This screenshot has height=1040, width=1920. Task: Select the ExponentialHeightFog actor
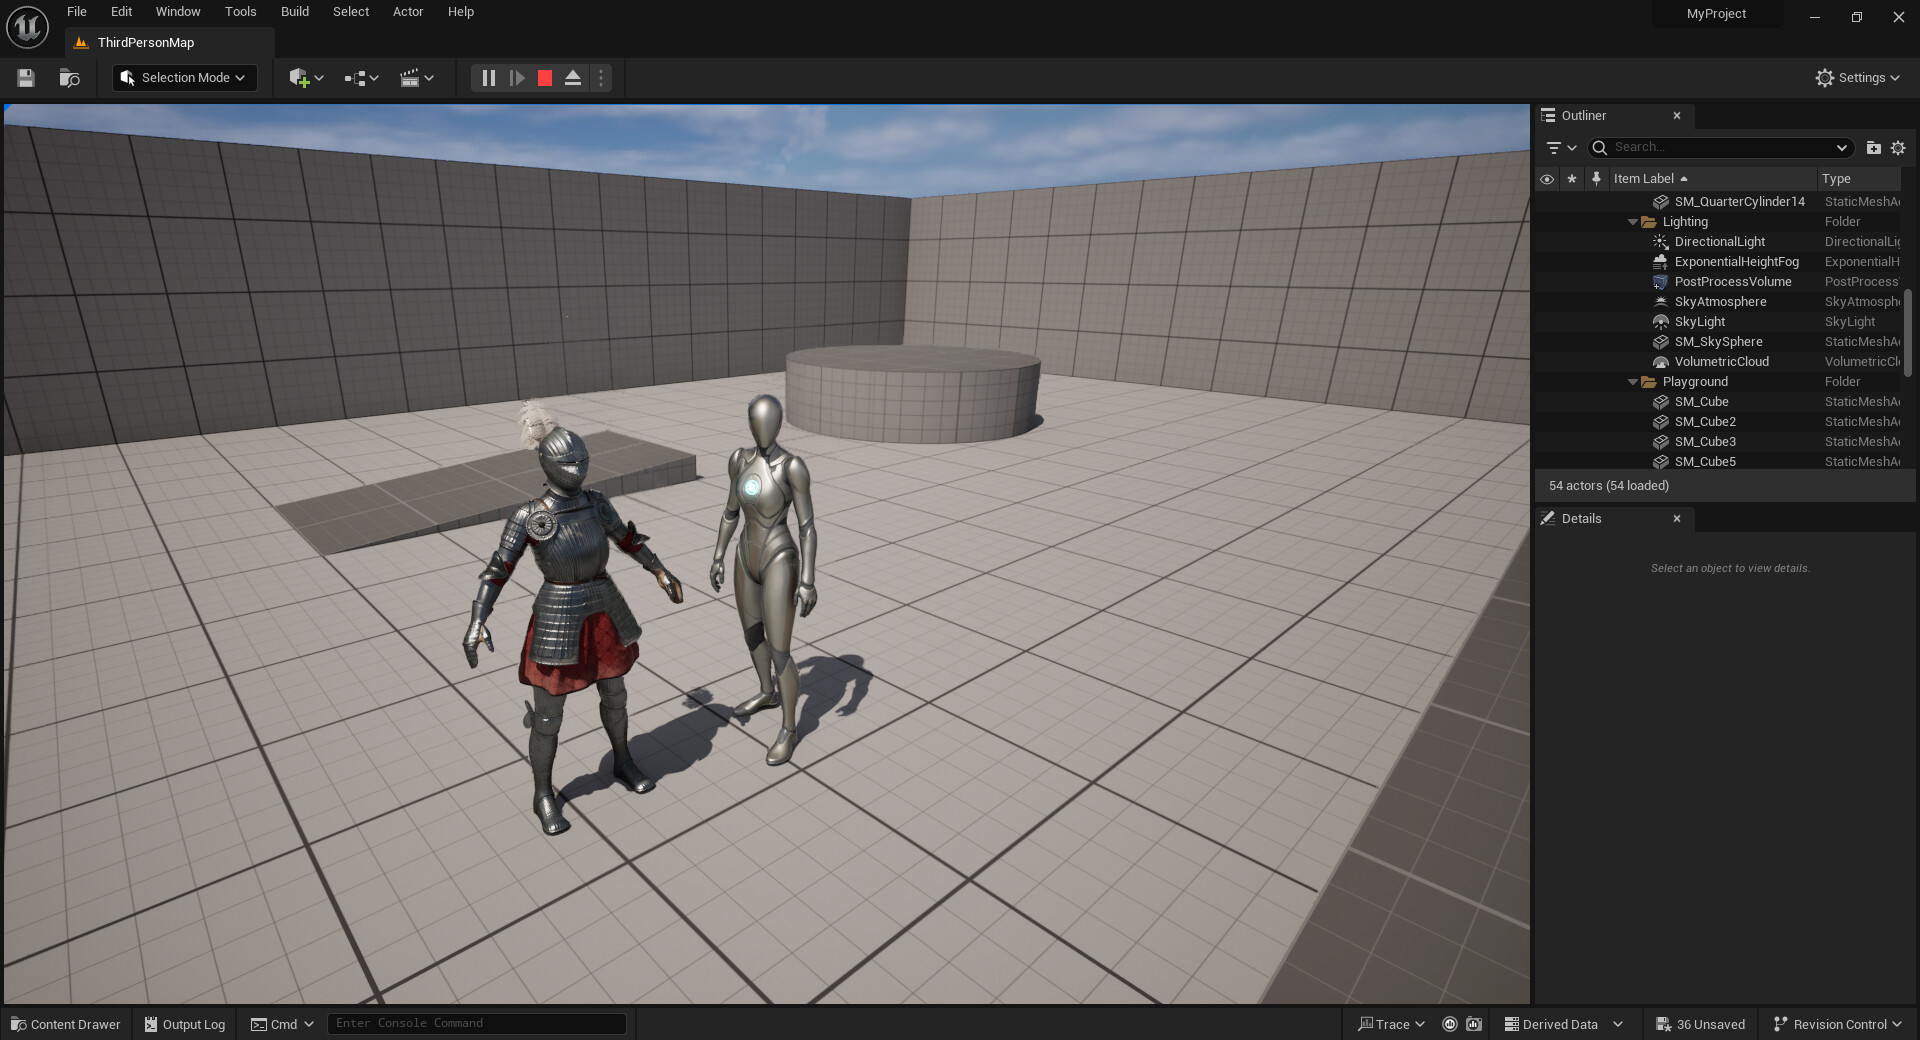click(1718, 262)
